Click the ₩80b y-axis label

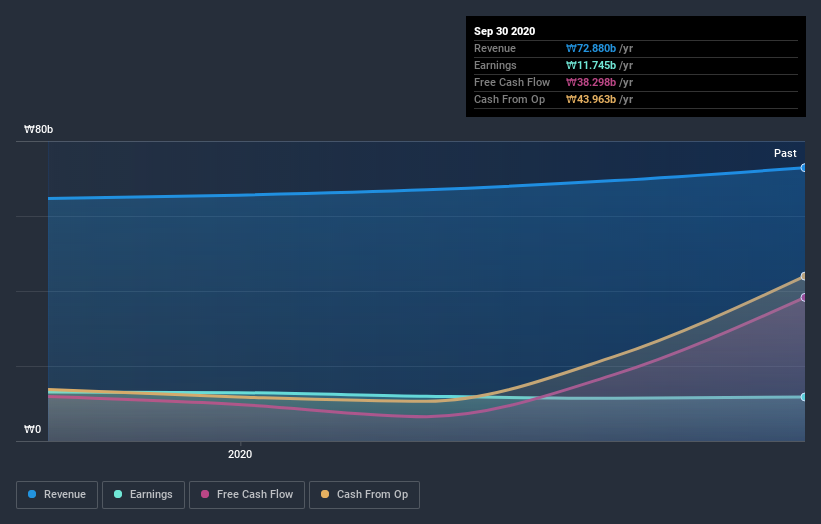(38, 129)
